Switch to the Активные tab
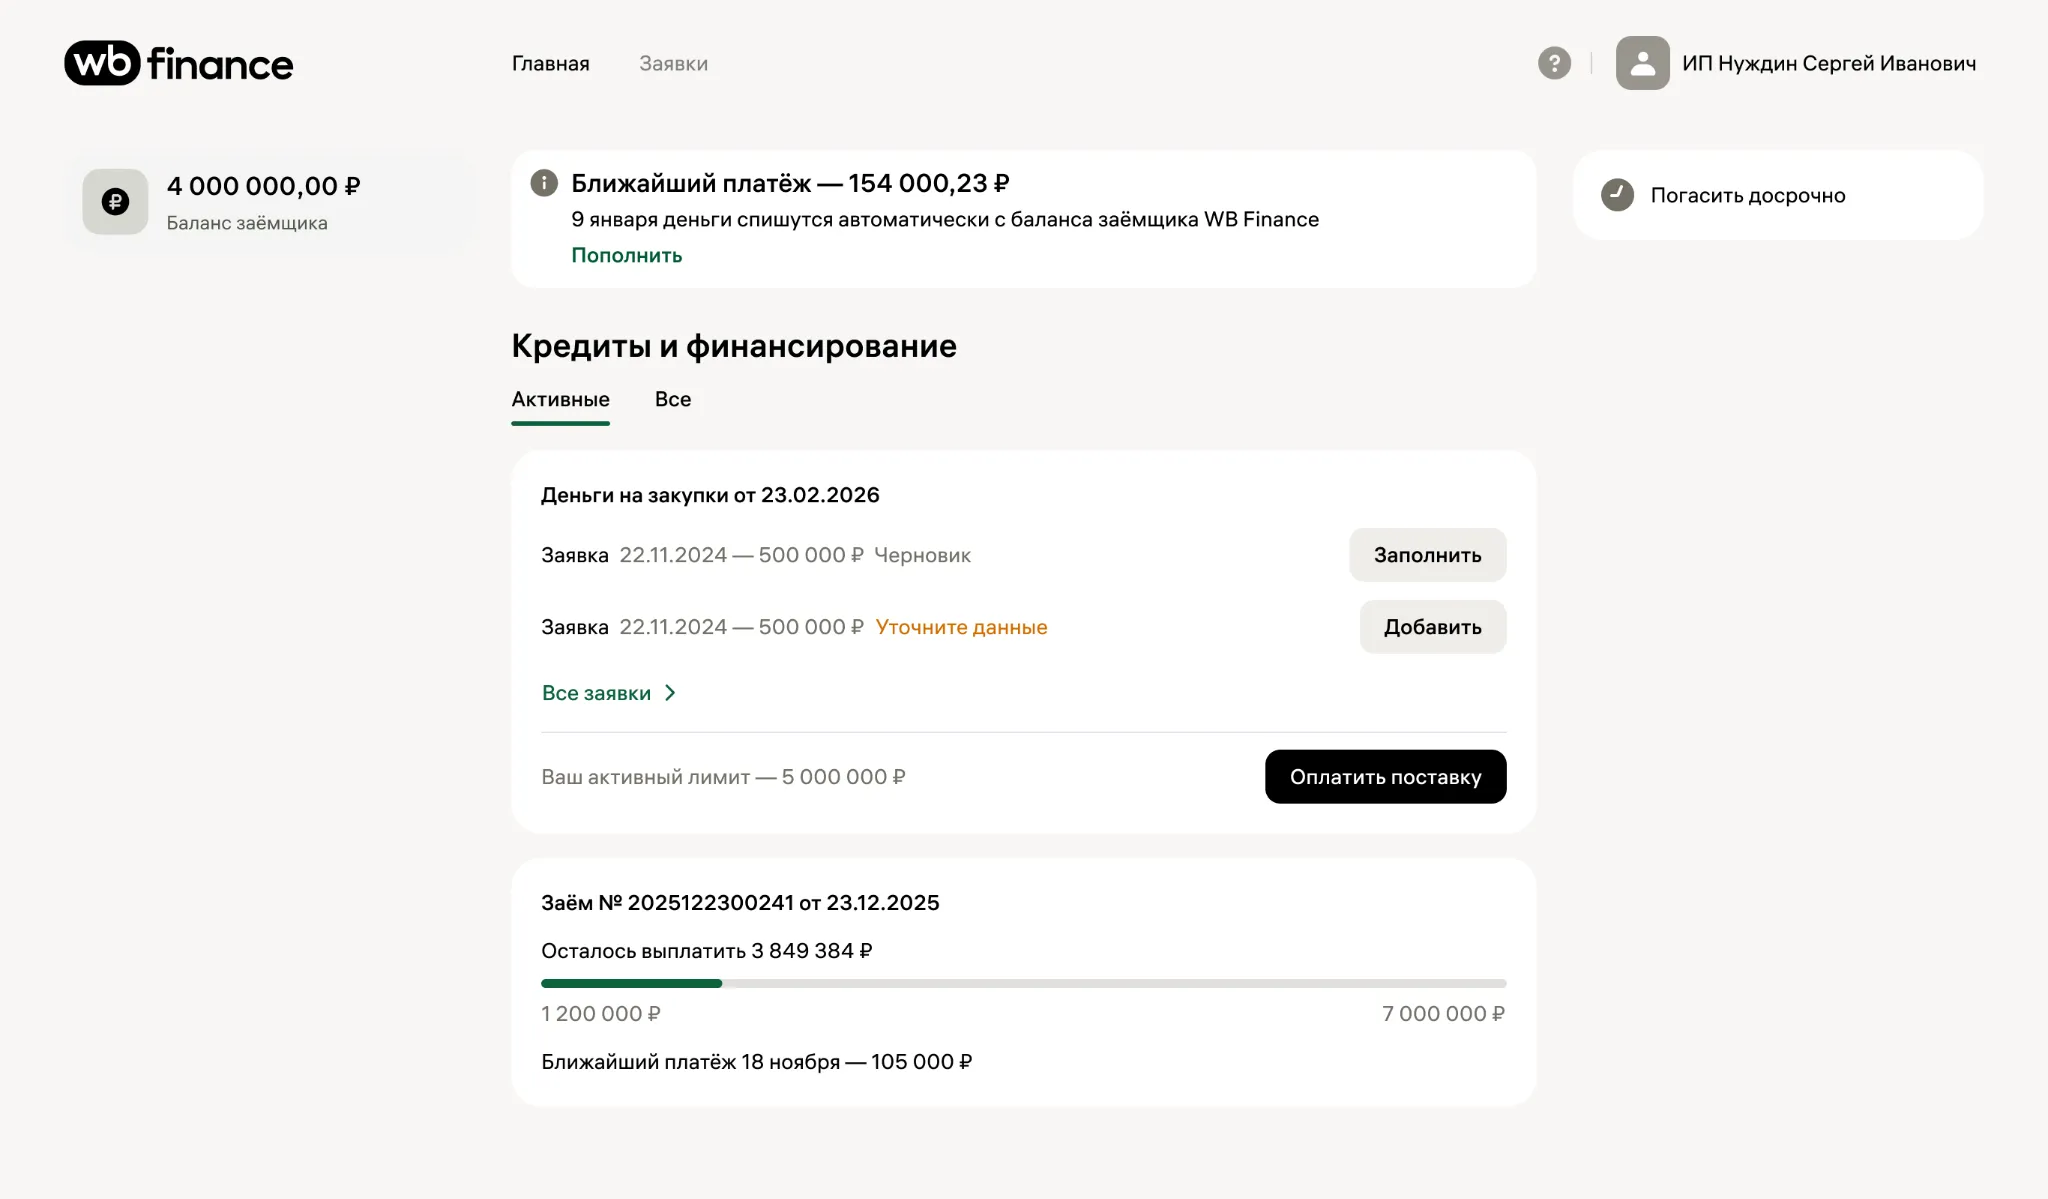Viewport: 2048px width, 1199px height. click(560, 400)
